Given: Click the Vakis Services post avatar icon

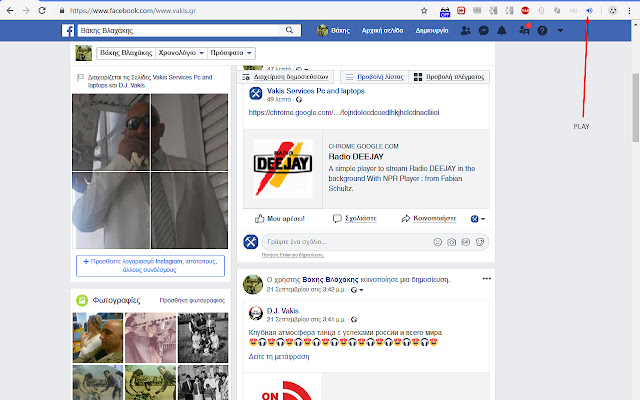Looking at the screenshot, I should click(256, 93).
